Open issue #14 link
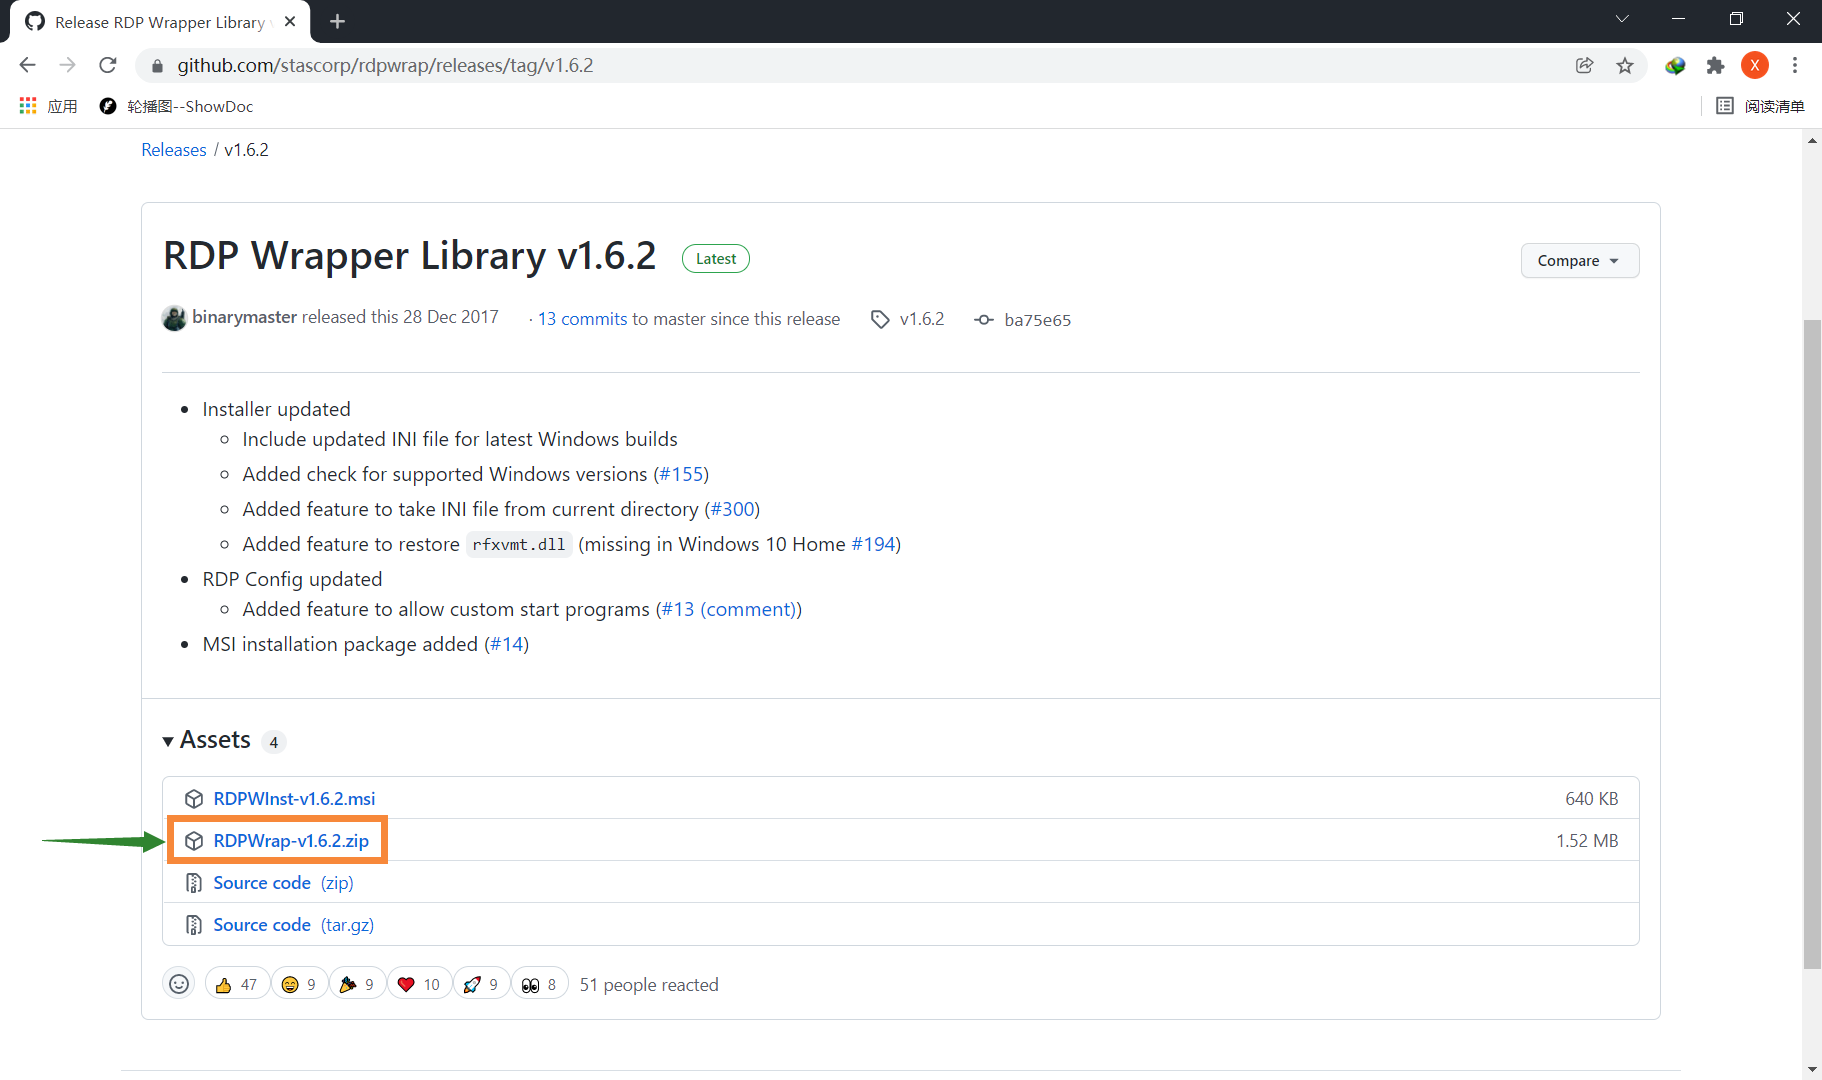The image size is (1822, 1080). [x=507, y=644]
